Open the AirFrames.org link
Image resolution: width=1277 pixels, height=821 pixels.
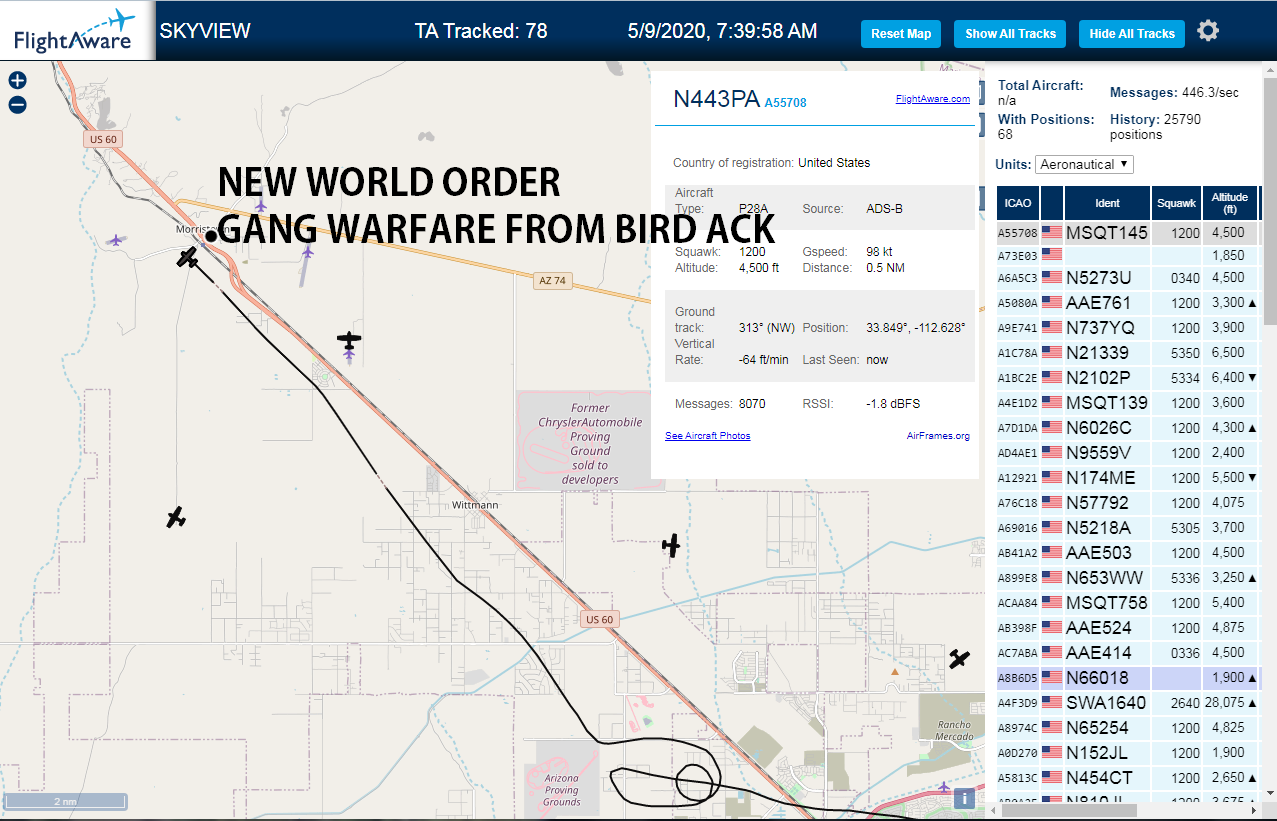coord(938,436)
